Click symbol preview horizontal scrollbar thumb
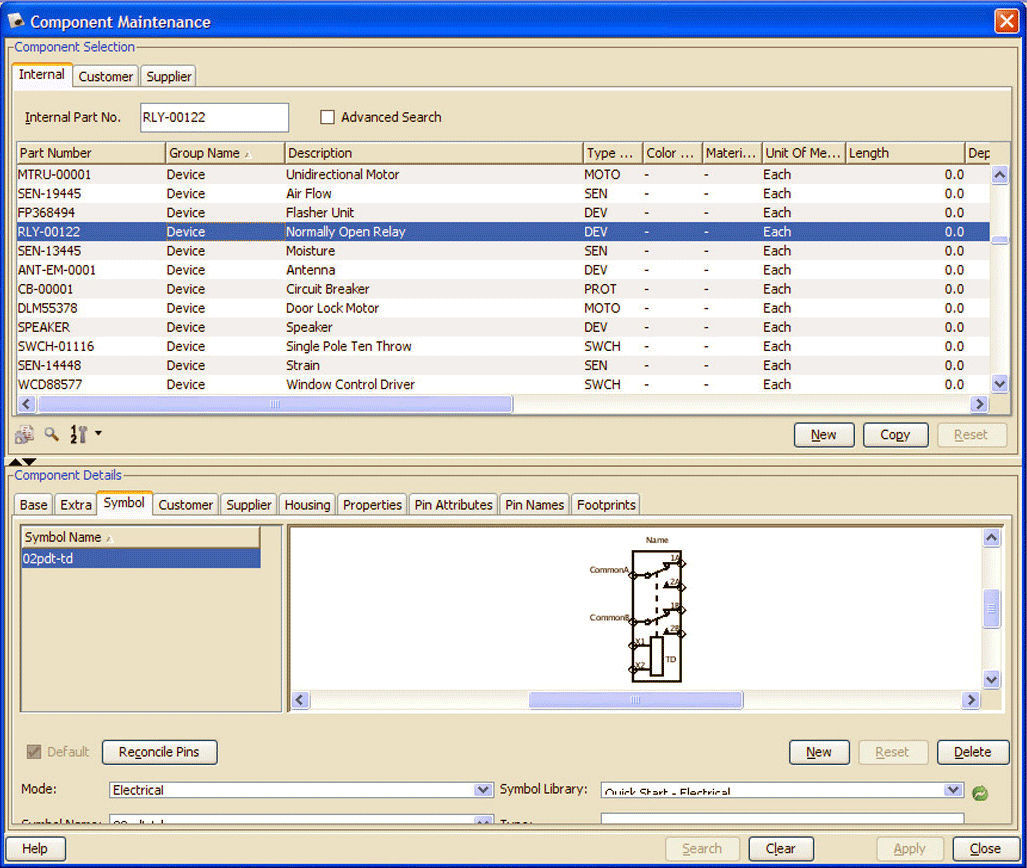1027x868 pixels. pyautogui.click(x=635, y=700)
